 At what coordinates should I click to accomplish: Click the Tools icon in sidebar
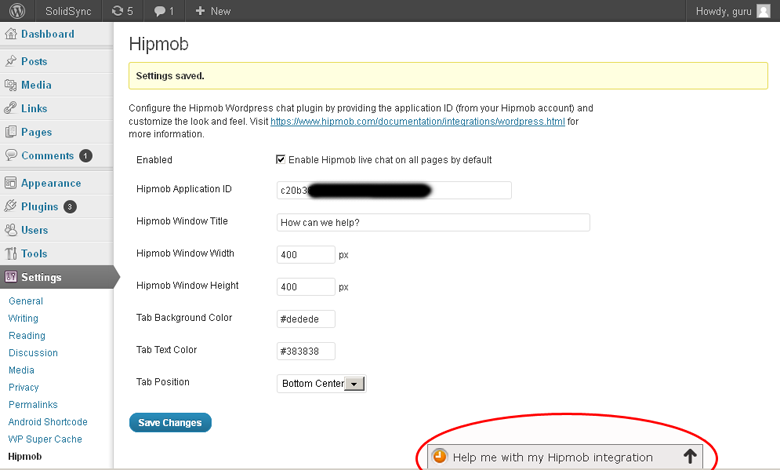10,254
